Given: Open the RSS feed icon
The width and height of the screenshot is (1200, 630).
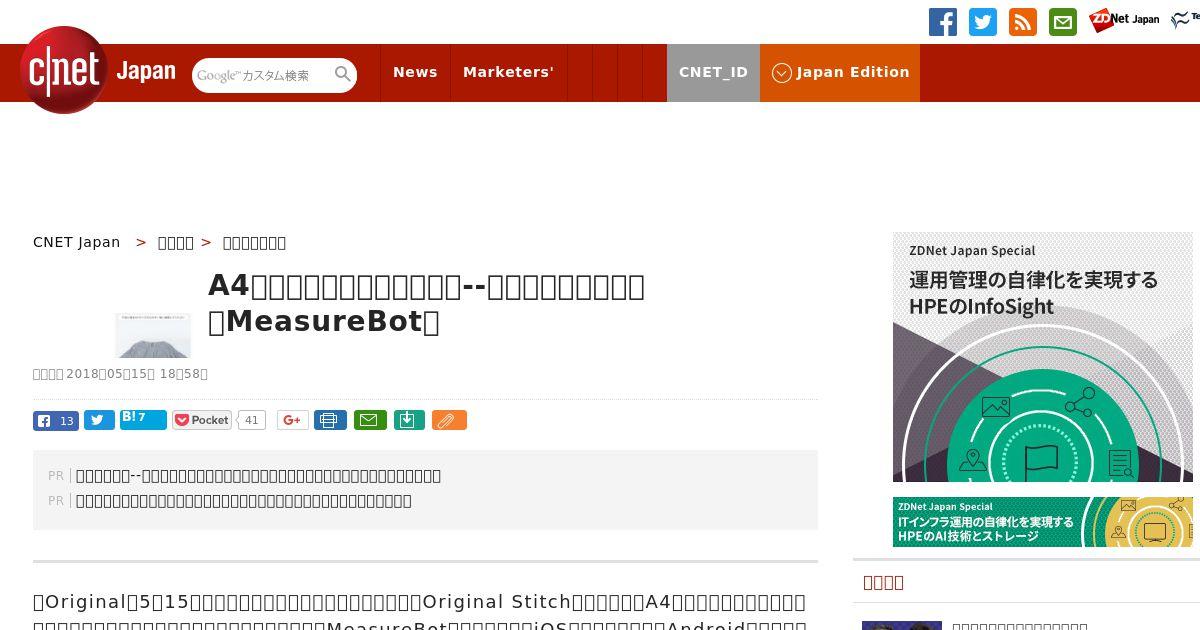Looking at the screenshot, I should 1023,21.
